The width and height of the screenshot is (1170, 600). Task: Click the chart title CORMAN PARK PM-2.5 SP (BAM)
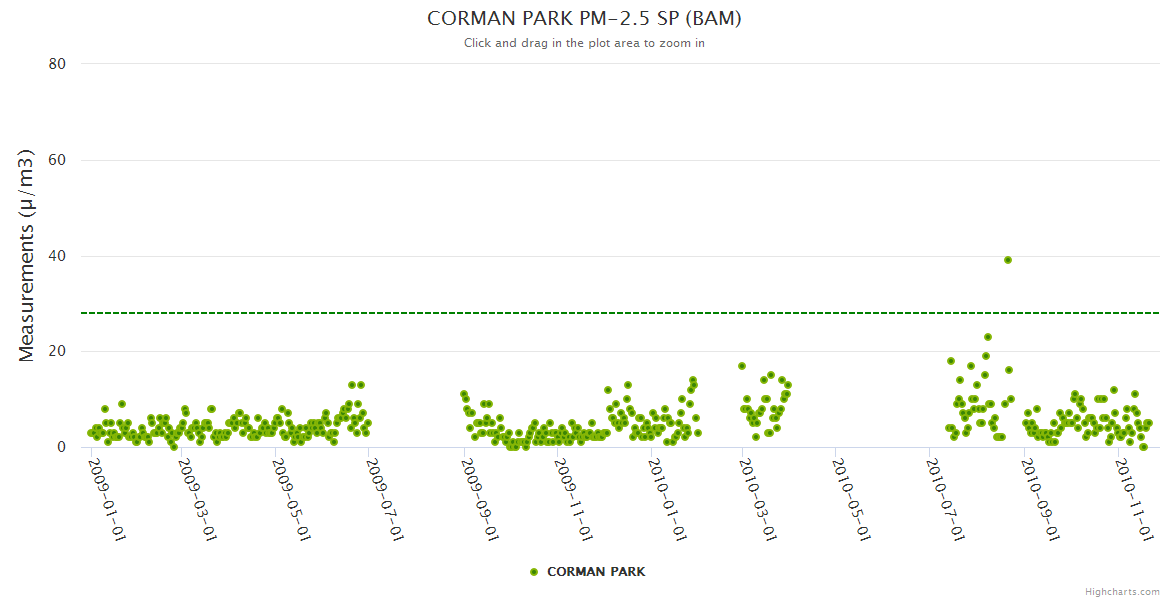pyautogui.click(x=584, y=19)
